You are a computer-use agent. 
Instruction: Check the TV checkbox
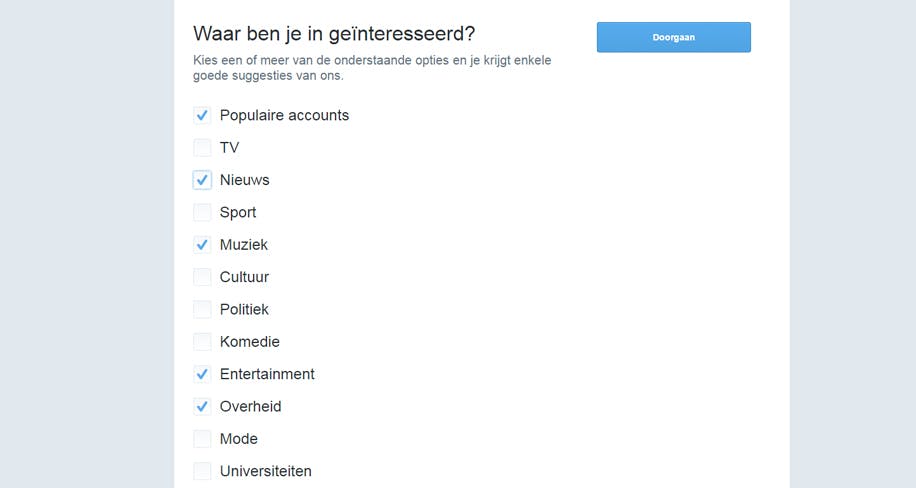pos(202,148)
